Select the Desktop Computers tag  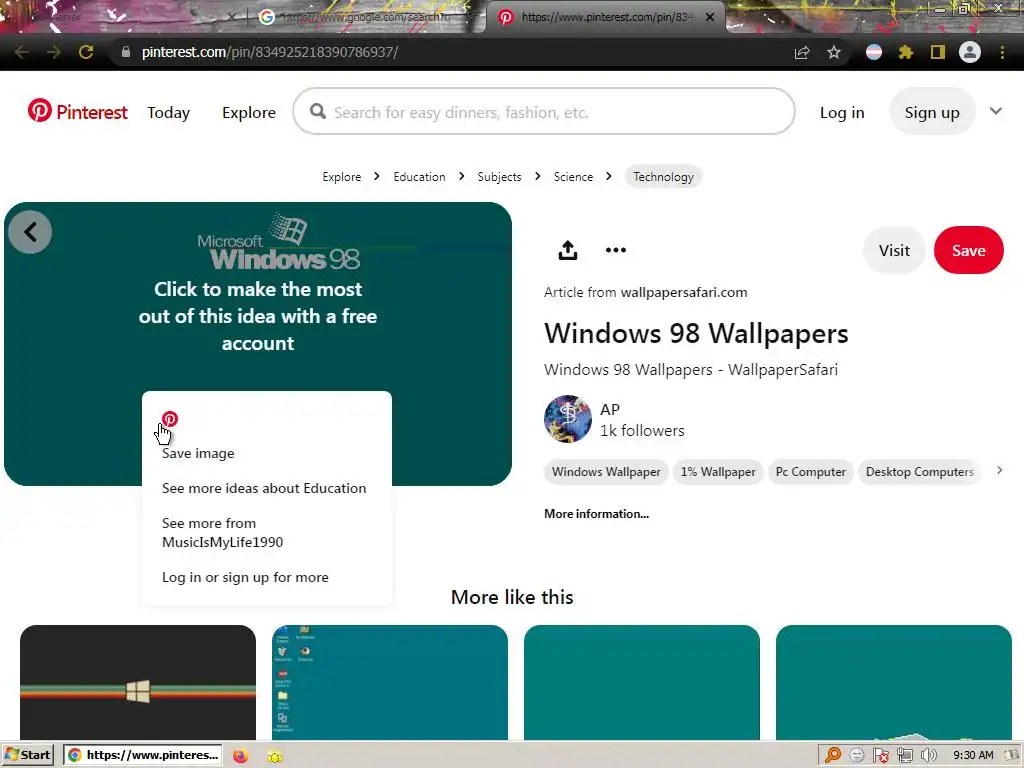tap(920, 472)
